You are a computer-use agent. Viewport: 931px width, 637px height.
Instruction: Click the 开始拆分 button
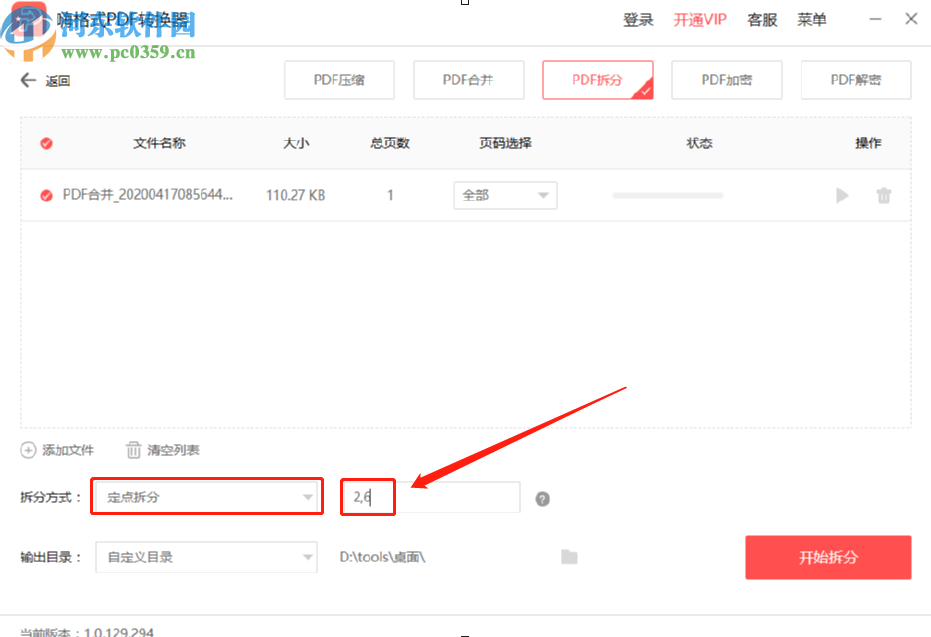pyautogui.click(x=828, y=557)
